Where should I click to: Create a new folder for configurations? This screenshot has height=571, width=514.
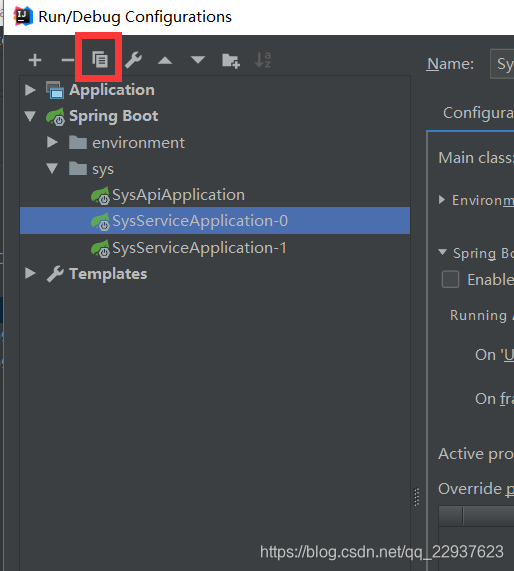pyautogui.click(x=231, y=60)
